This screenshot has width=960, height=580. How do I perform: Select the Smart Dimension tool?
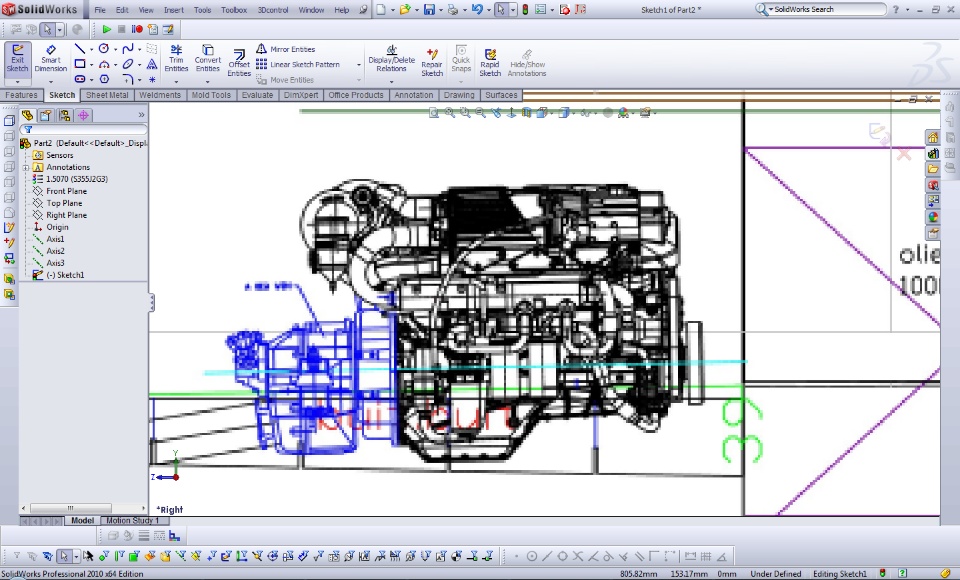[x=50, y=58]
